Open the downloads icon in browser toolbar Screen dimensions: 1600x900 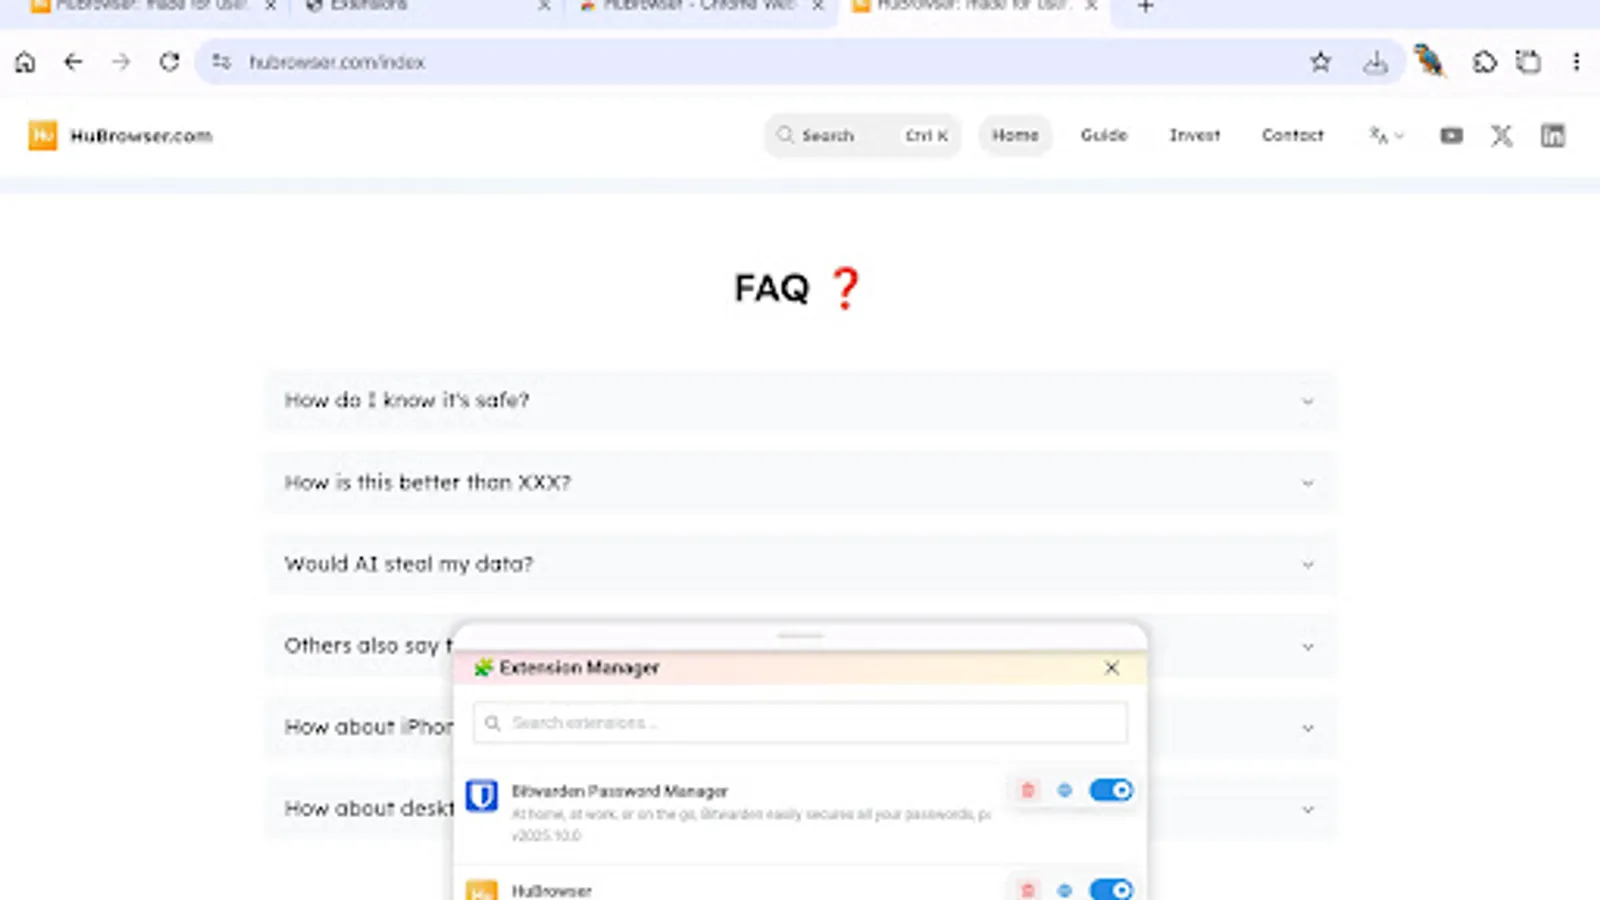pos(1377,62)
